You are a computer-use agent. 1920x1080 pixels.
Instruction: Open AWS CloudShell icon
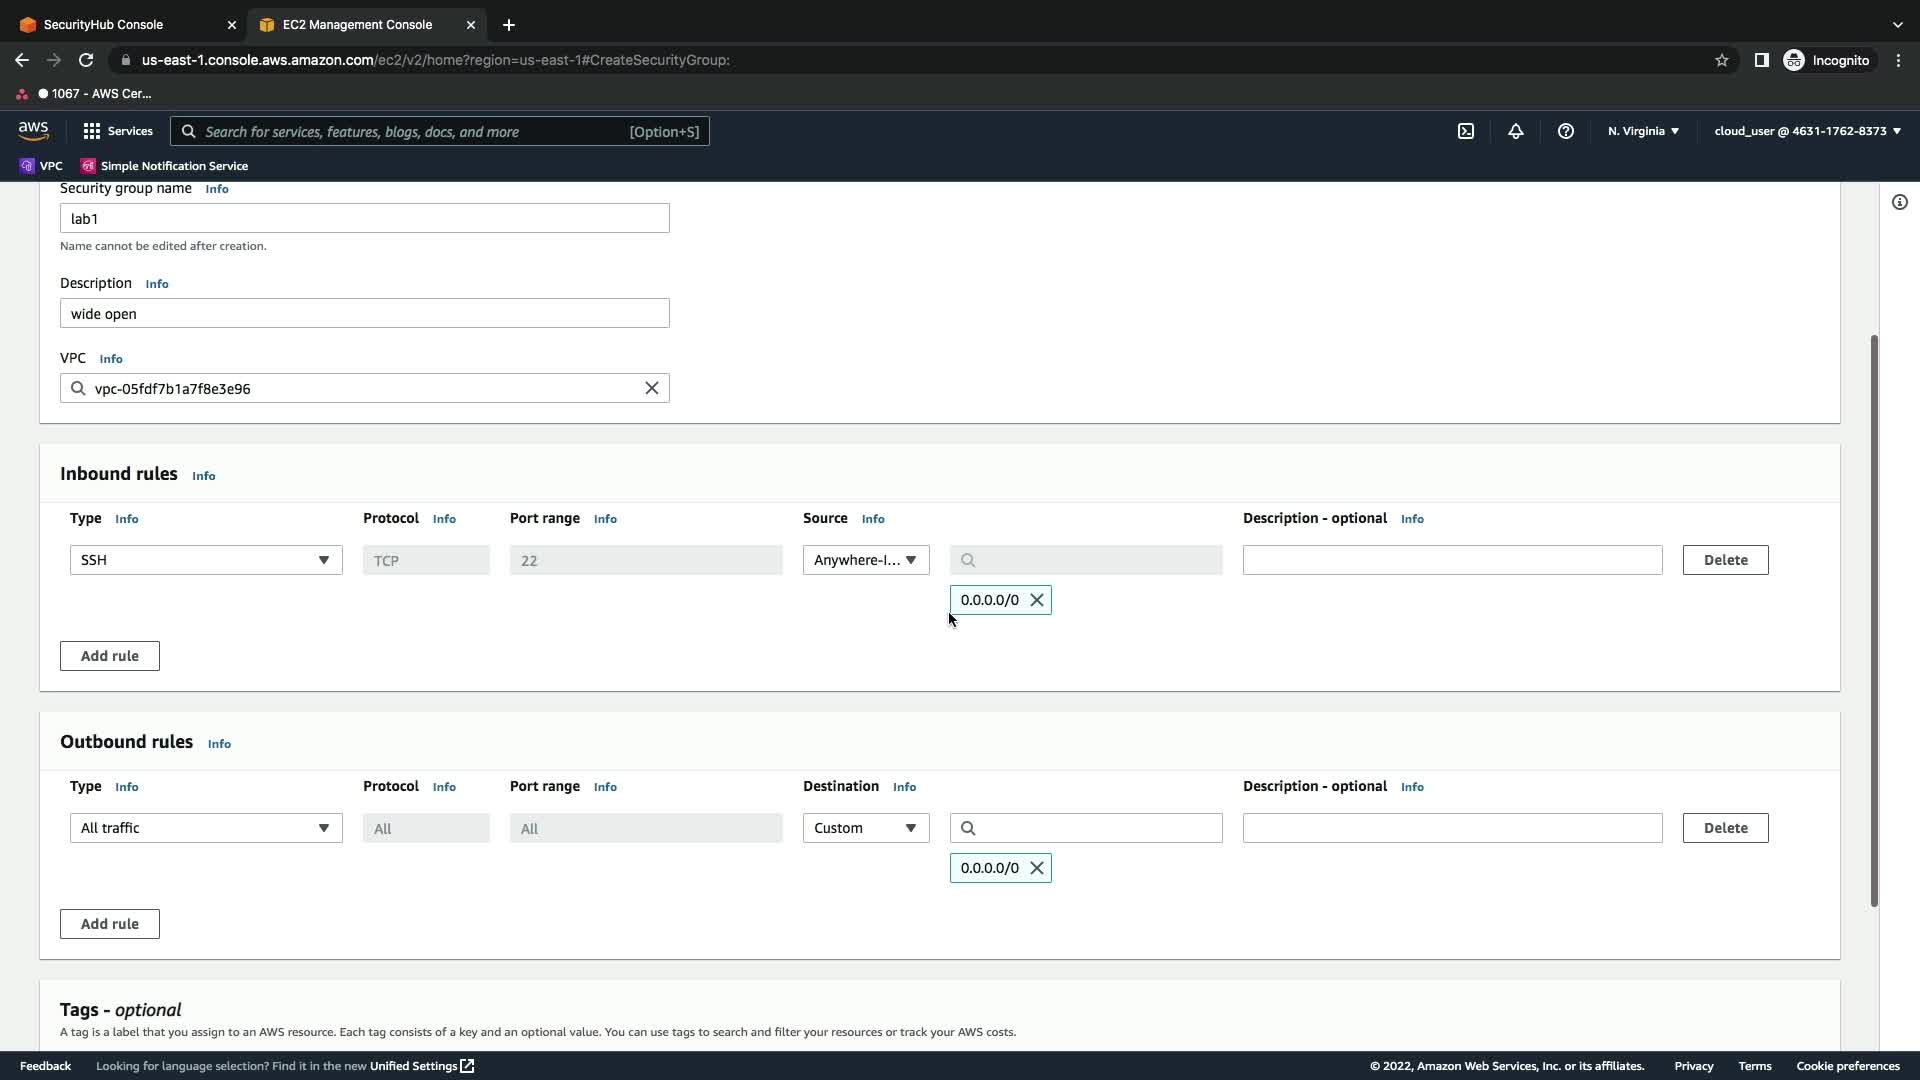coord(1466,131)
